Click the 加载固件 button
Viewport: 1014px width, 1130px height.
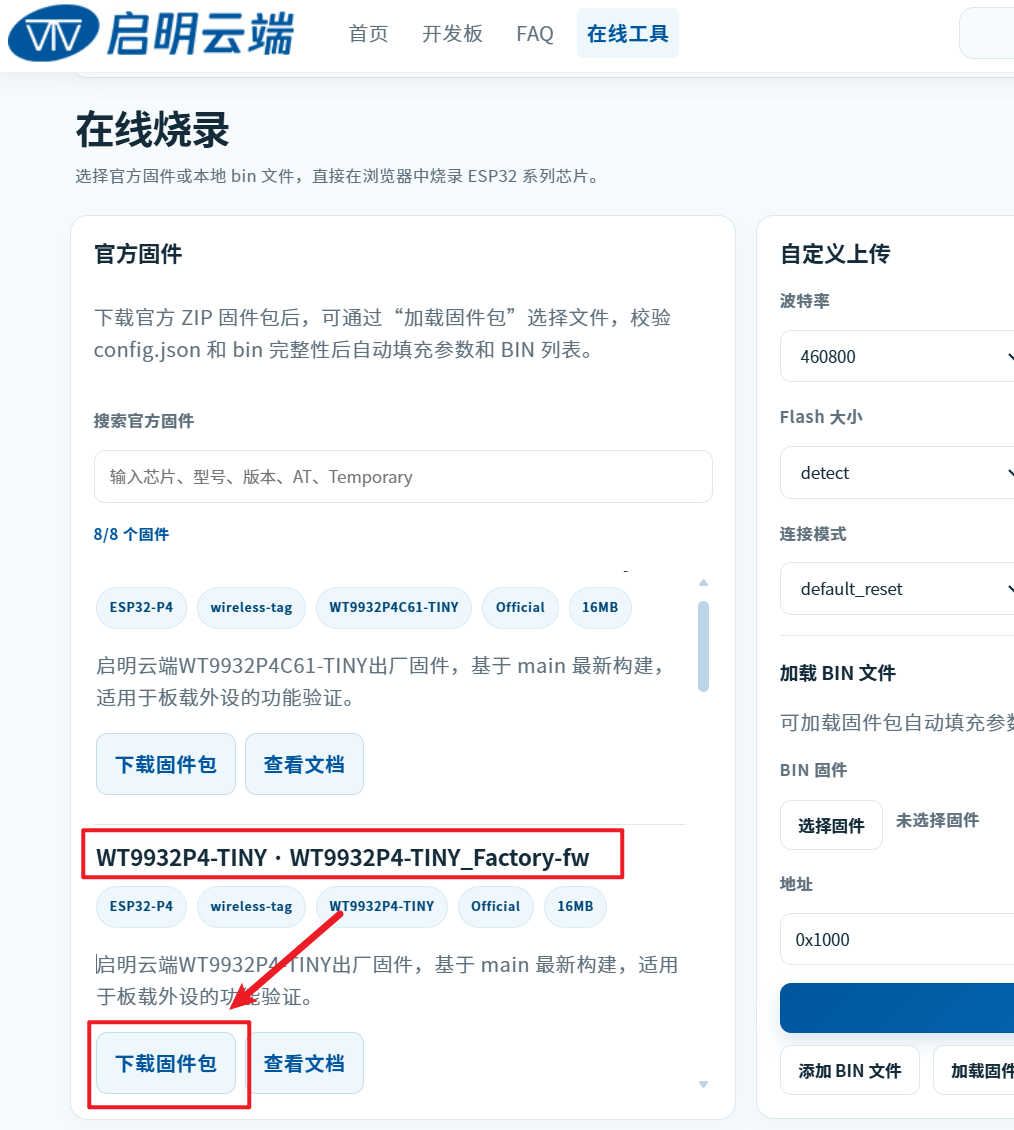974,1070
